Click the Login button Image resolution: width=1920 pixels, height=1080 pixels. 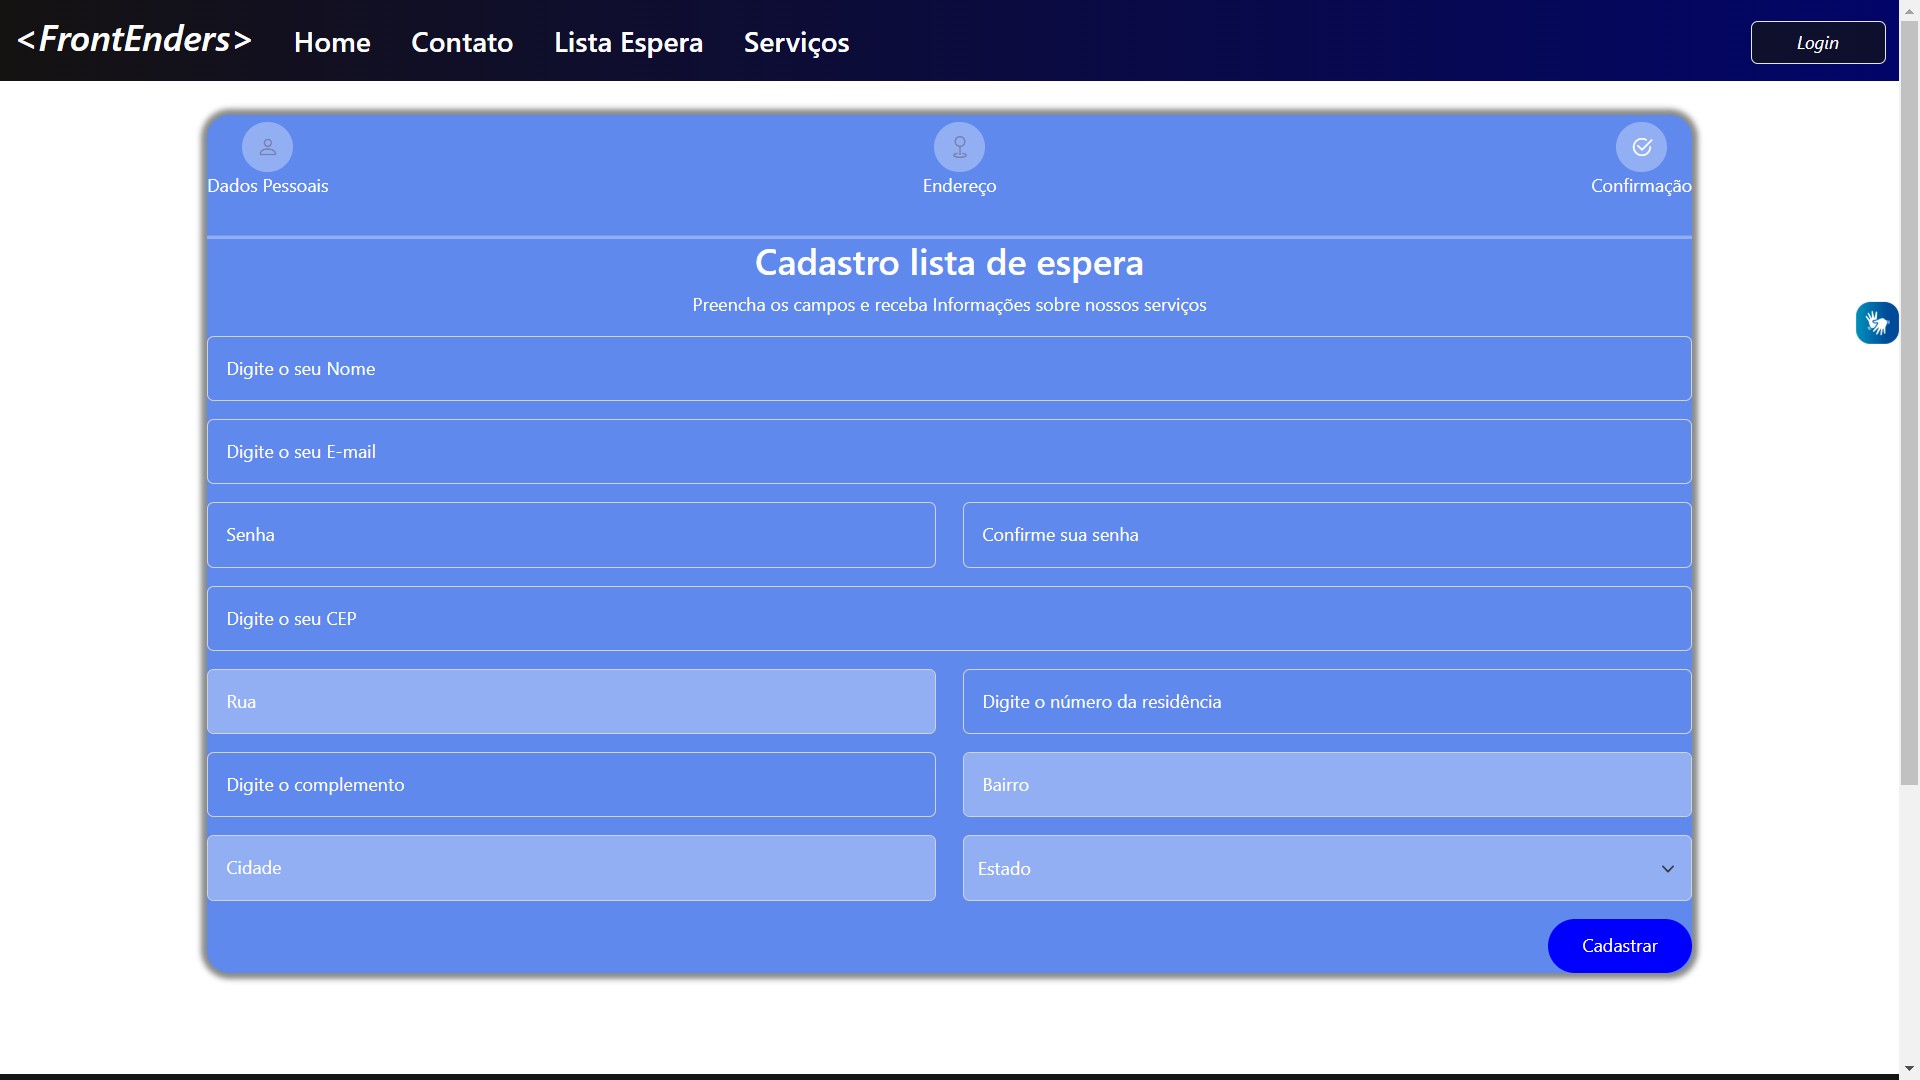tap(1817, 42)
